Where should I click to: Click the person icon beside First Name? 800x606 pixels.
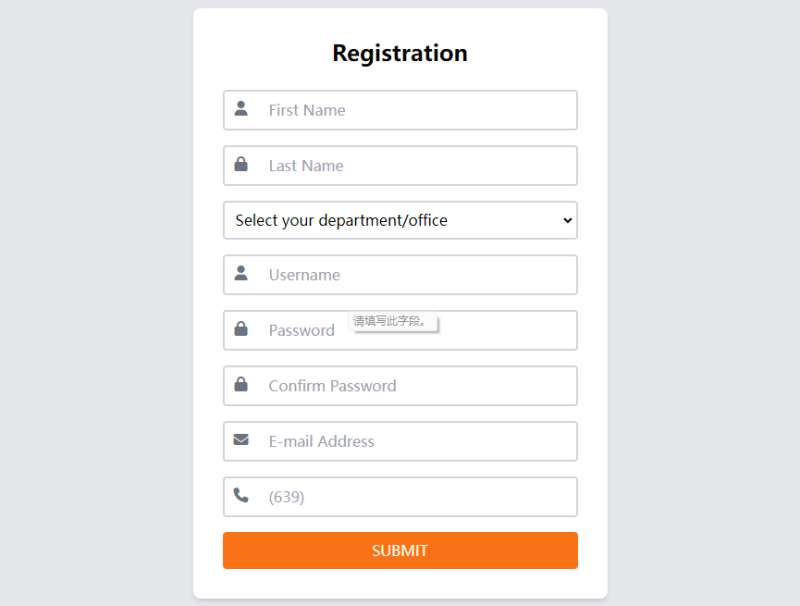tap(241, 108)
